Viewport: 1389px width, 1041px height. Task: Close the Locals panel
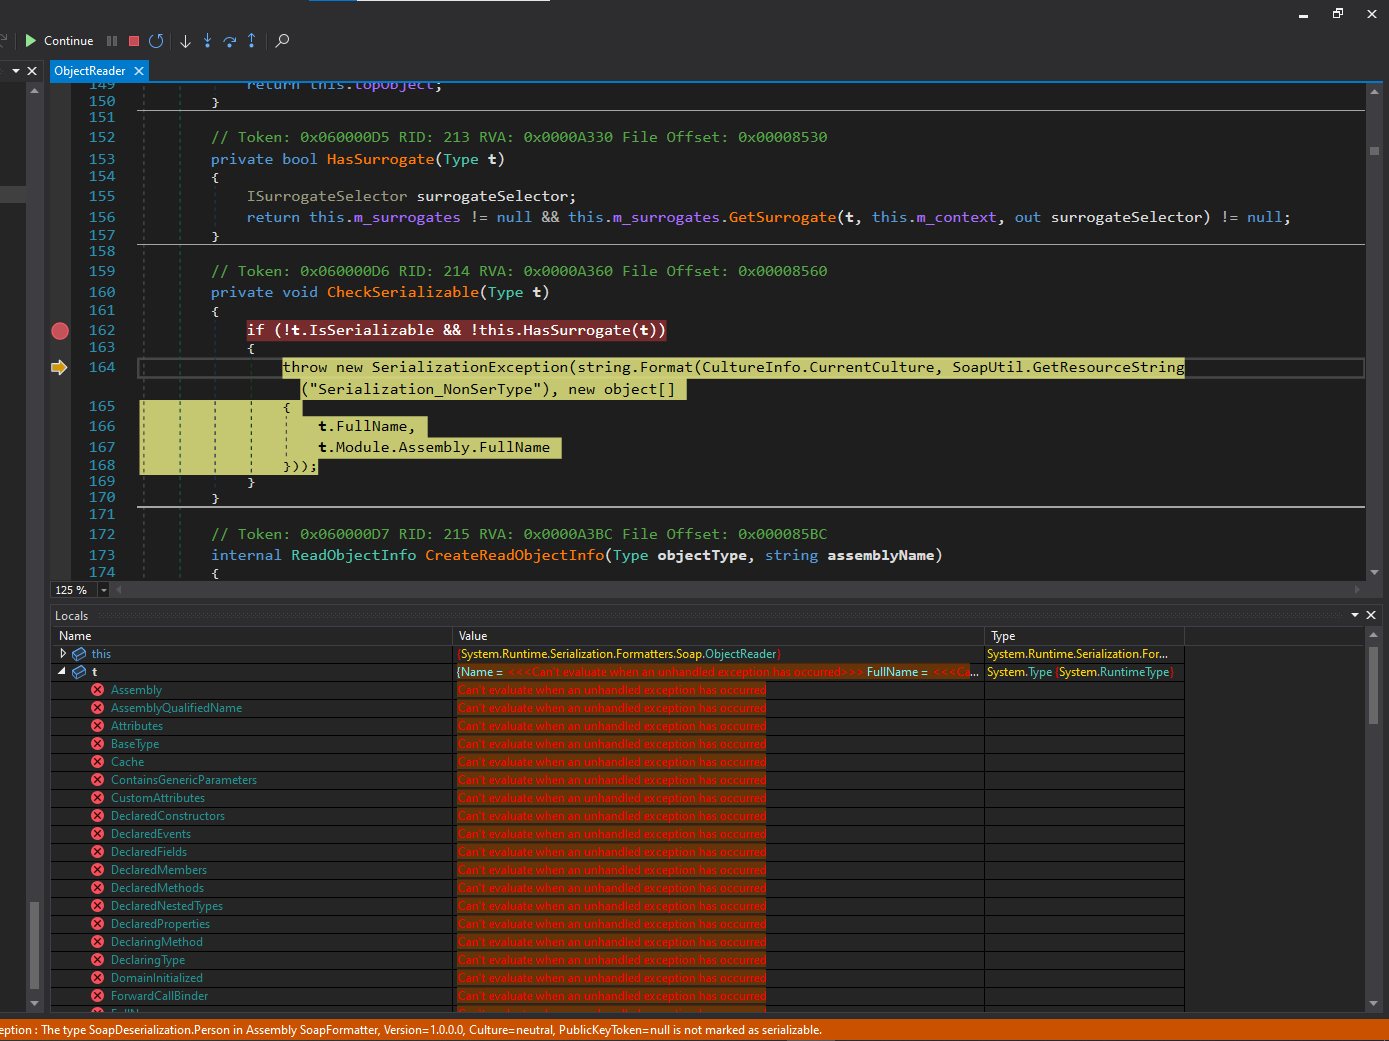click(x=1371, y=615)
